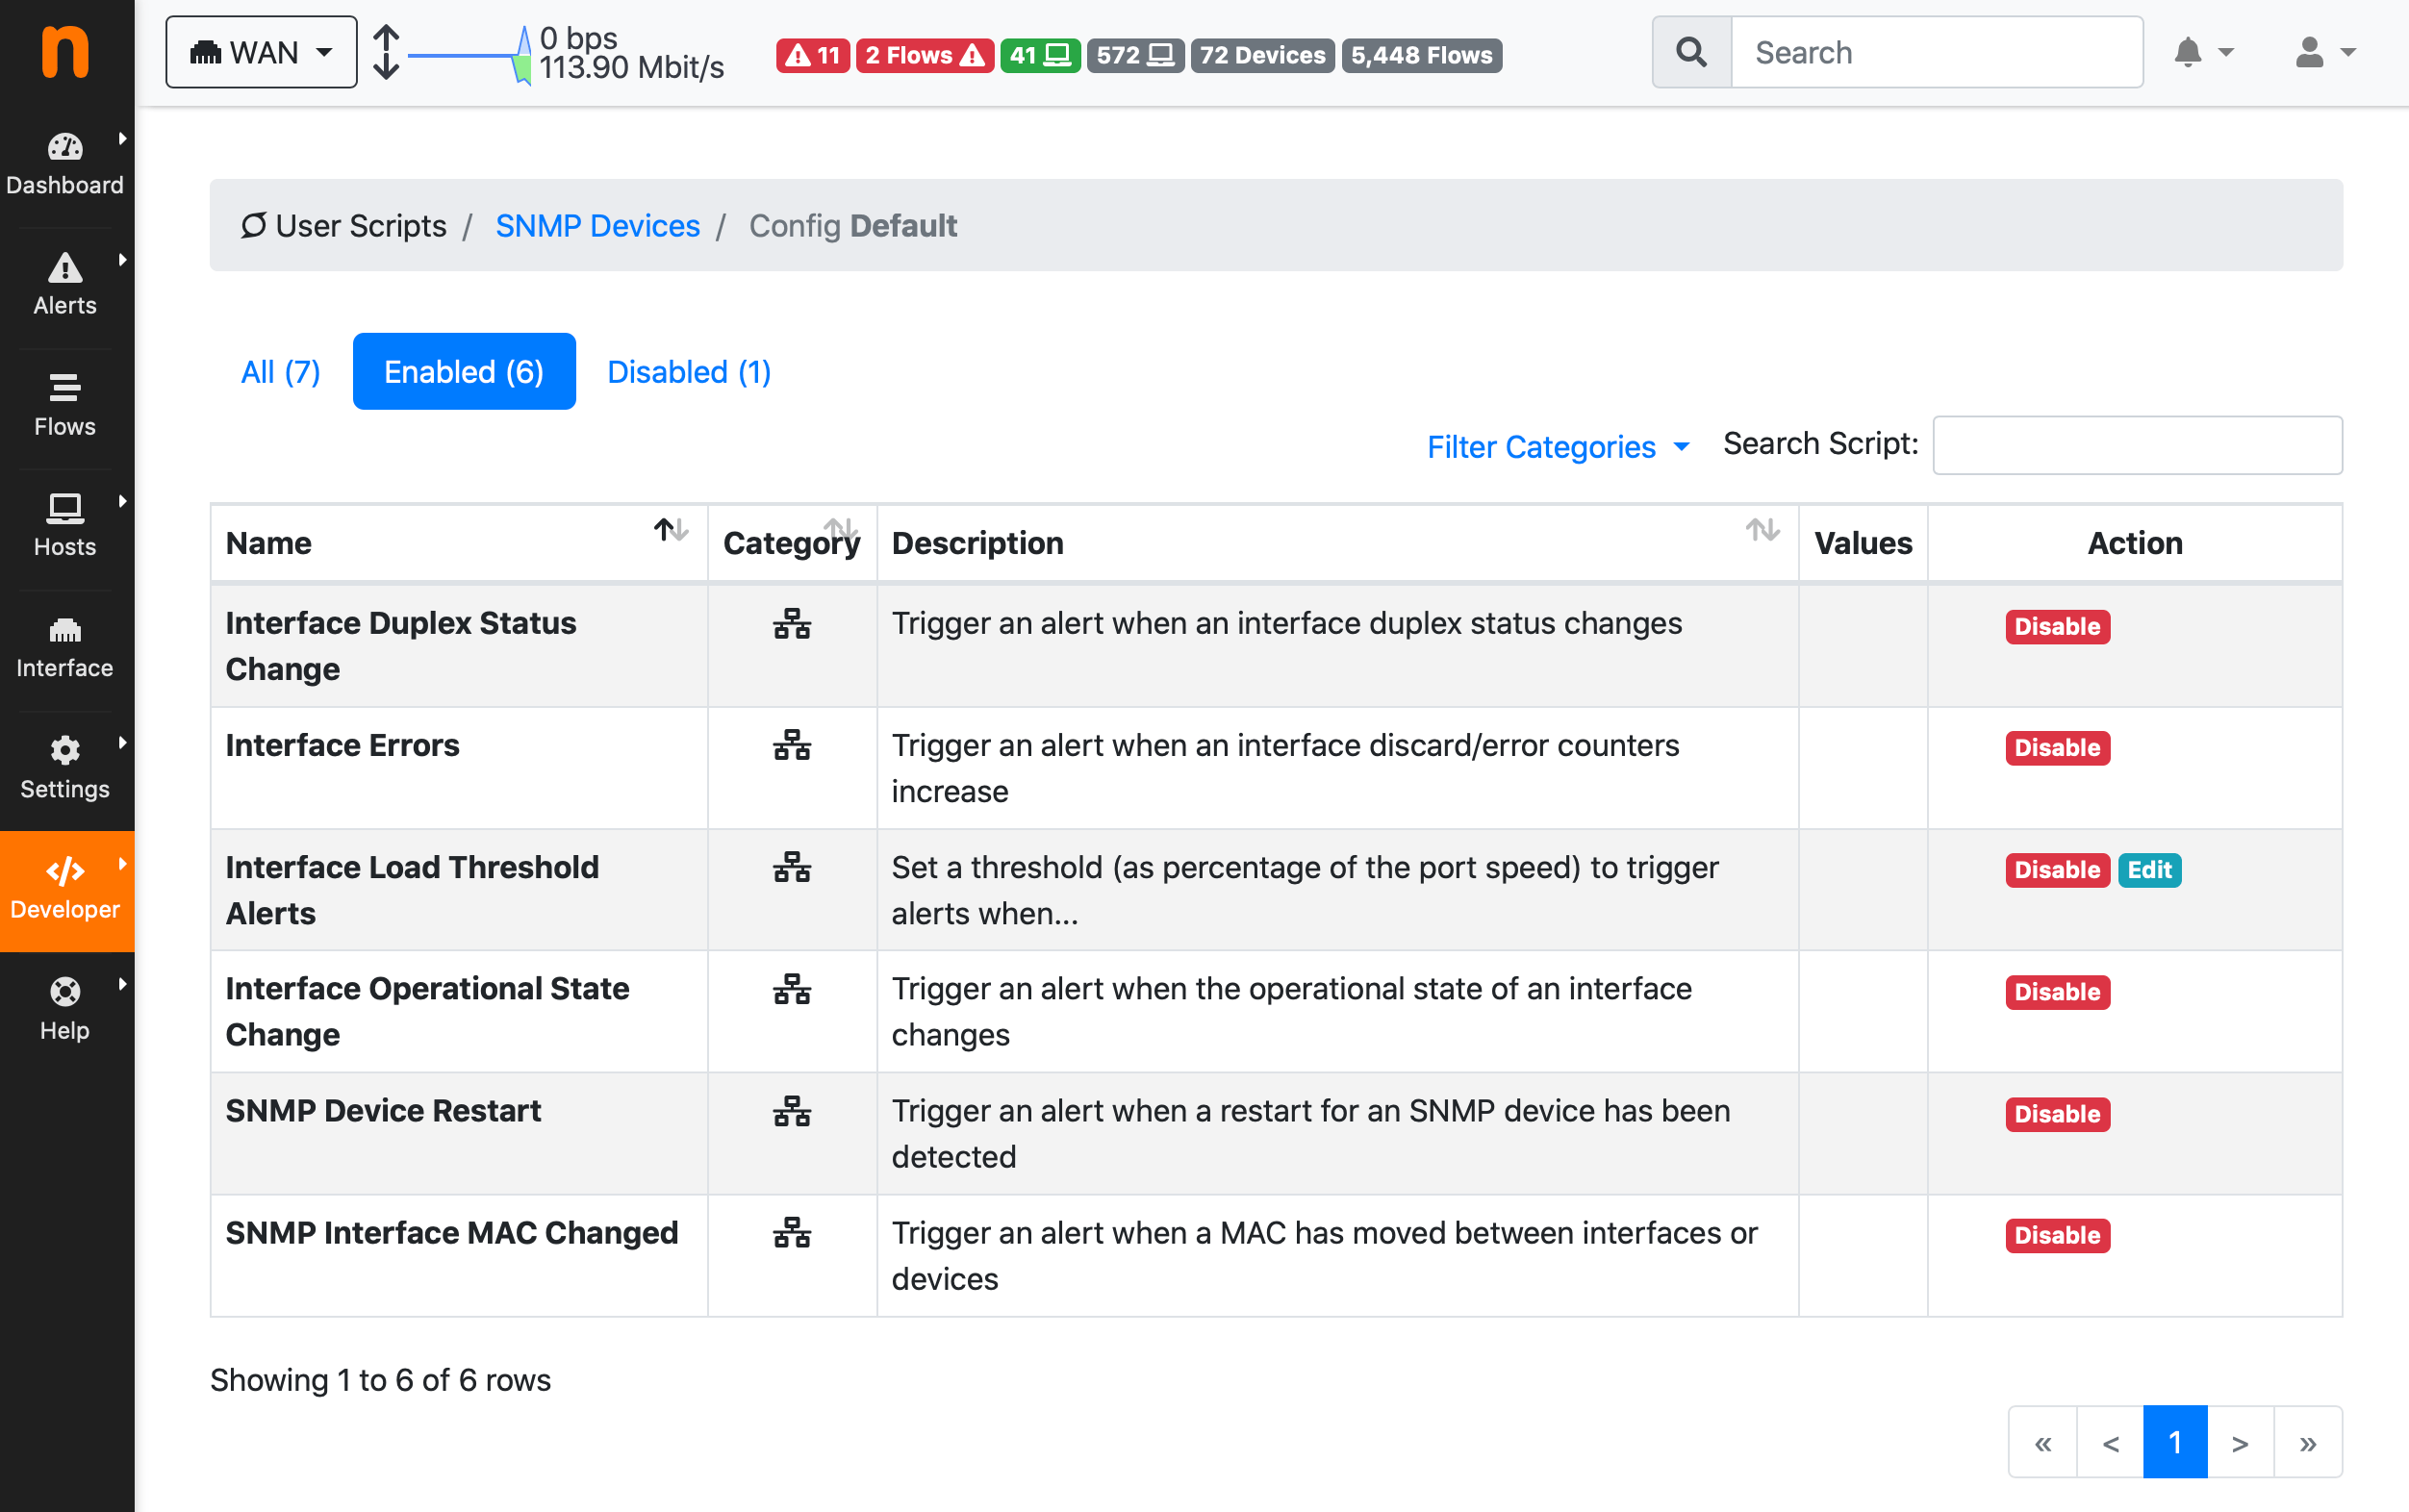This screenshot has width=2409, height=1512.
Task: Click the Search Script input field
Action: click(2136, 445)
